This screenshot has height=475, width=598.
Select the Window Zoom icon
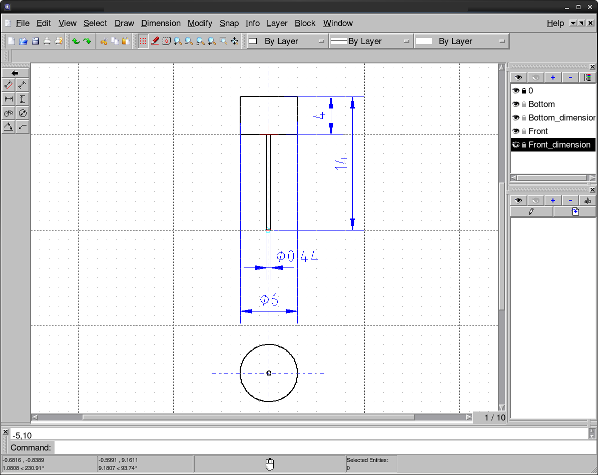point(223,41)
